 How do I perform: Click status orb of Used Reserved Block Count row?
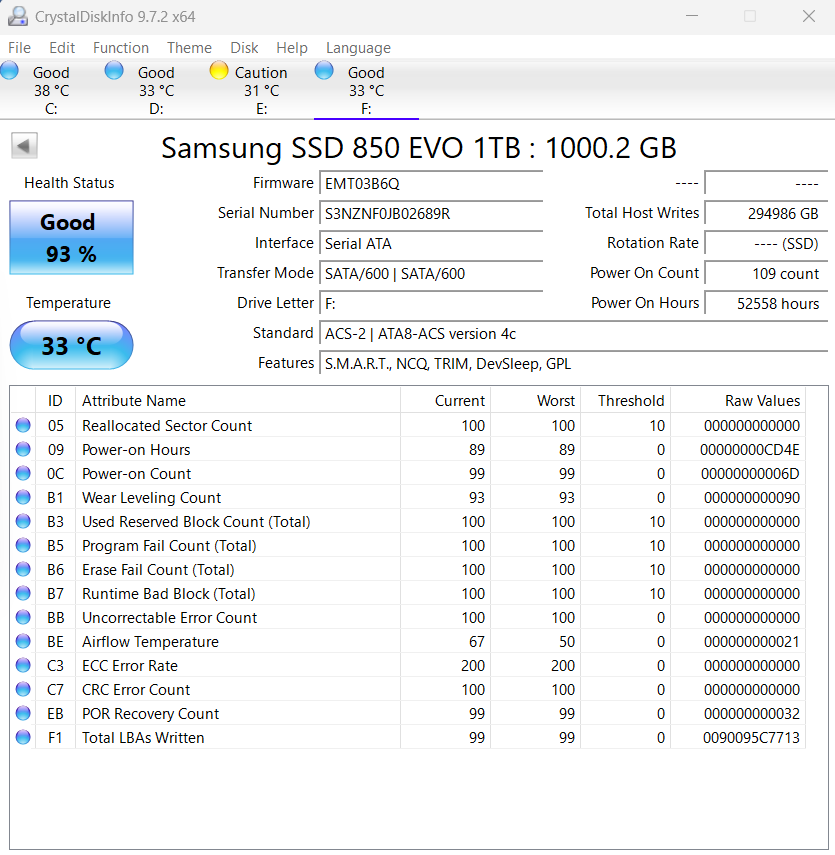23,521
